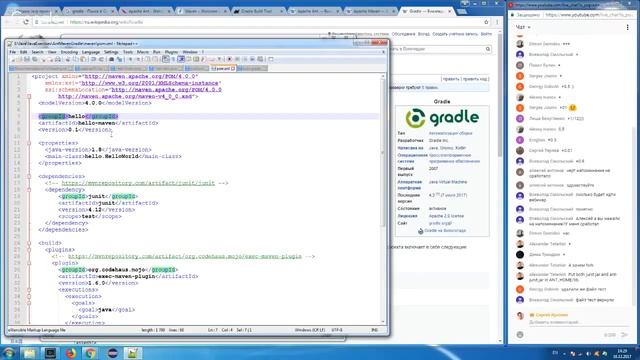Screen dimensions: 640x360
Task: Click the UTF-8 encoding status bar field
Action: 337,330
